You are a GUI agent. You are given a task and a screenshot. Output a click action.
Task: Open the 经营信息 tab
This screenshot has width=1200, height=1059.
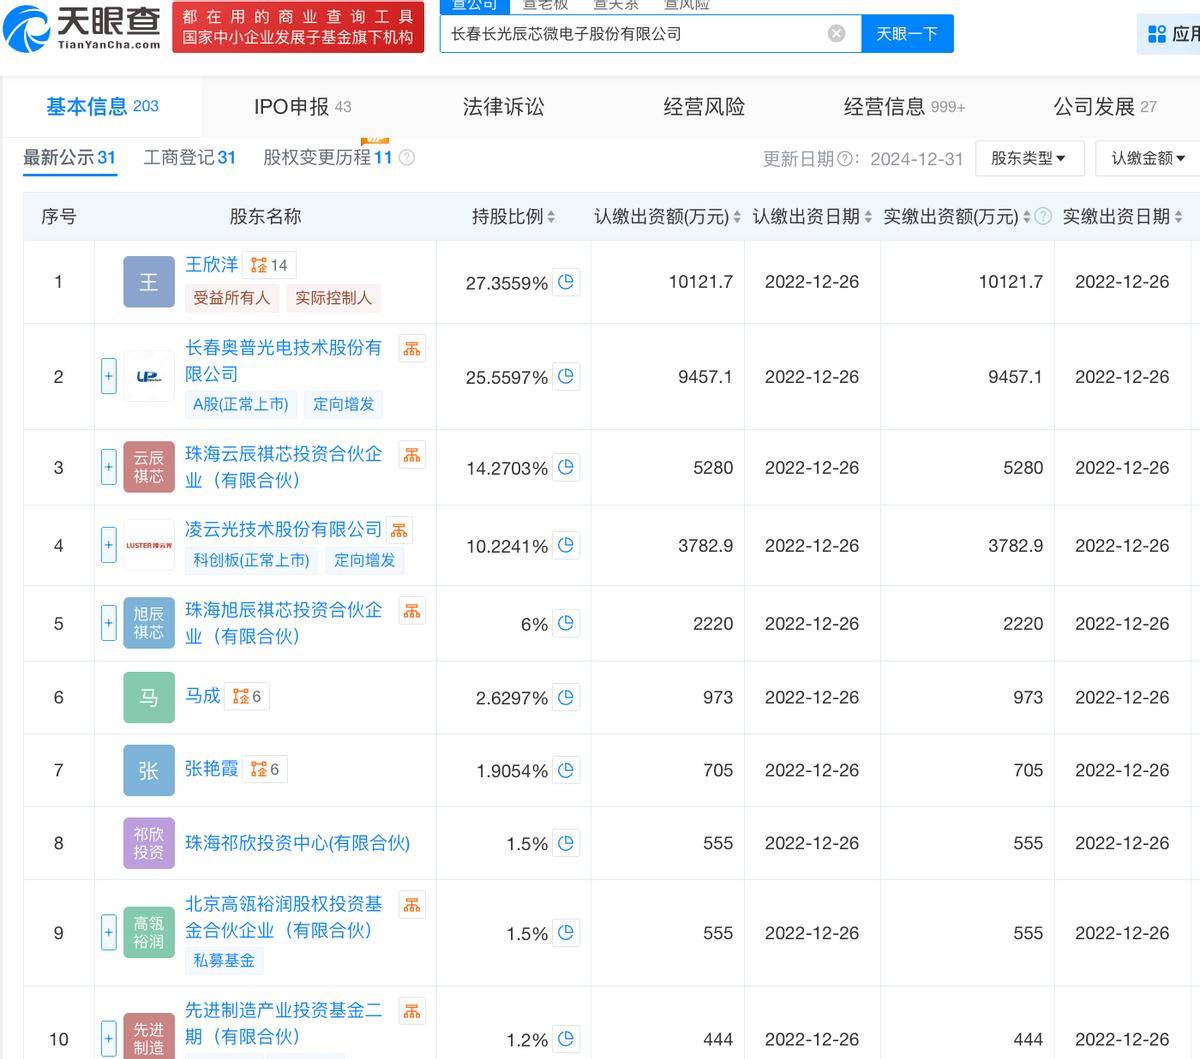pos(904,107)
